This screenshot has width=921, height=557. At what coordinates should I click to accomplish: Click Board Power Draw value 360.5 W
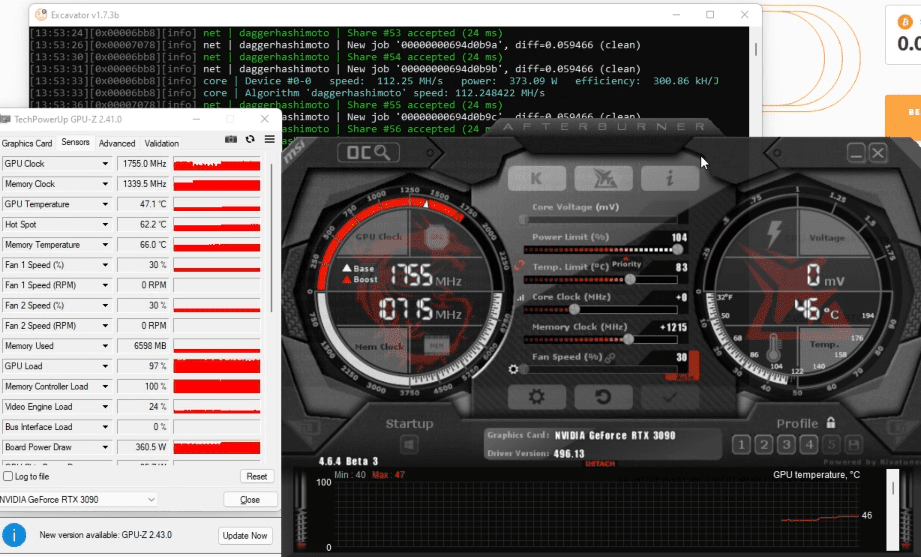point(144,447)
